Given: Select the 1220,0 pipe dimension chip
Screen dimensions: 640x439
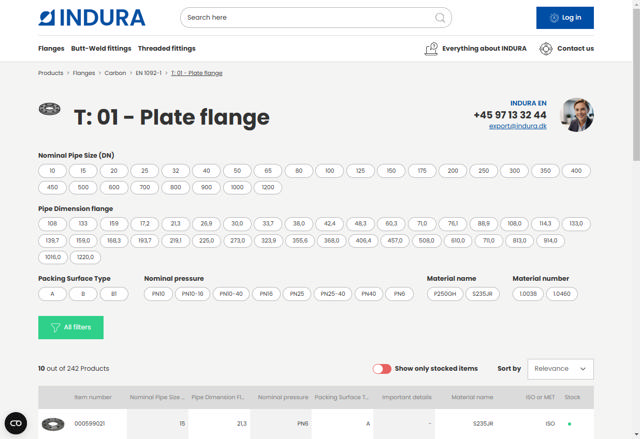Looking at the screenshot, I should [x=85, y=257].
